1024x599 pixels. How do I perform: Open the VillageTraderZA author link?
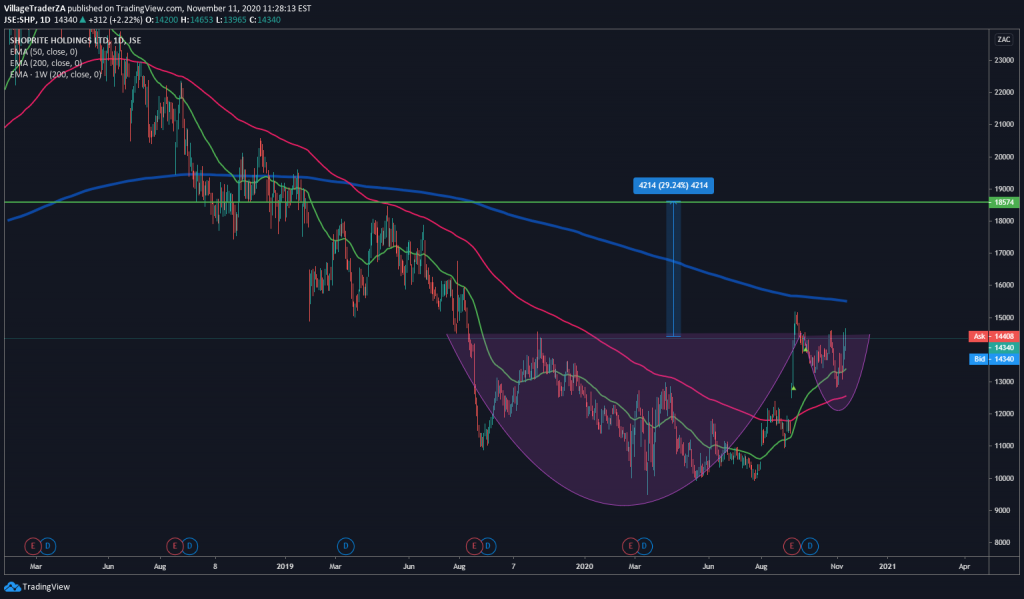coord(37,6)
